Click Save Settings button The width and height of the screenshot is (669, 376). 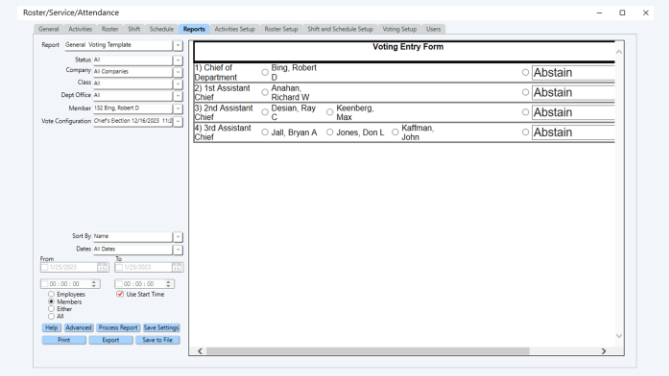tap(161, 328)
